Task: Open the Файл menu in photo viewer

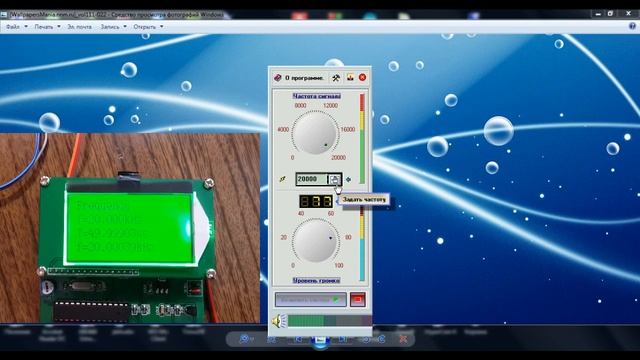Action: click(13, 27)
